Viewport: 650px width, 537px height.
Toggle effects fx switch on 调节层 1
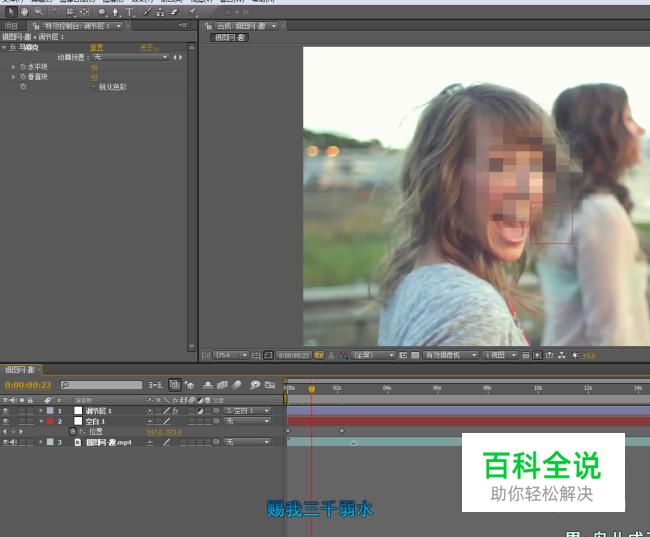pyautogui.click(x=175, y=411)
